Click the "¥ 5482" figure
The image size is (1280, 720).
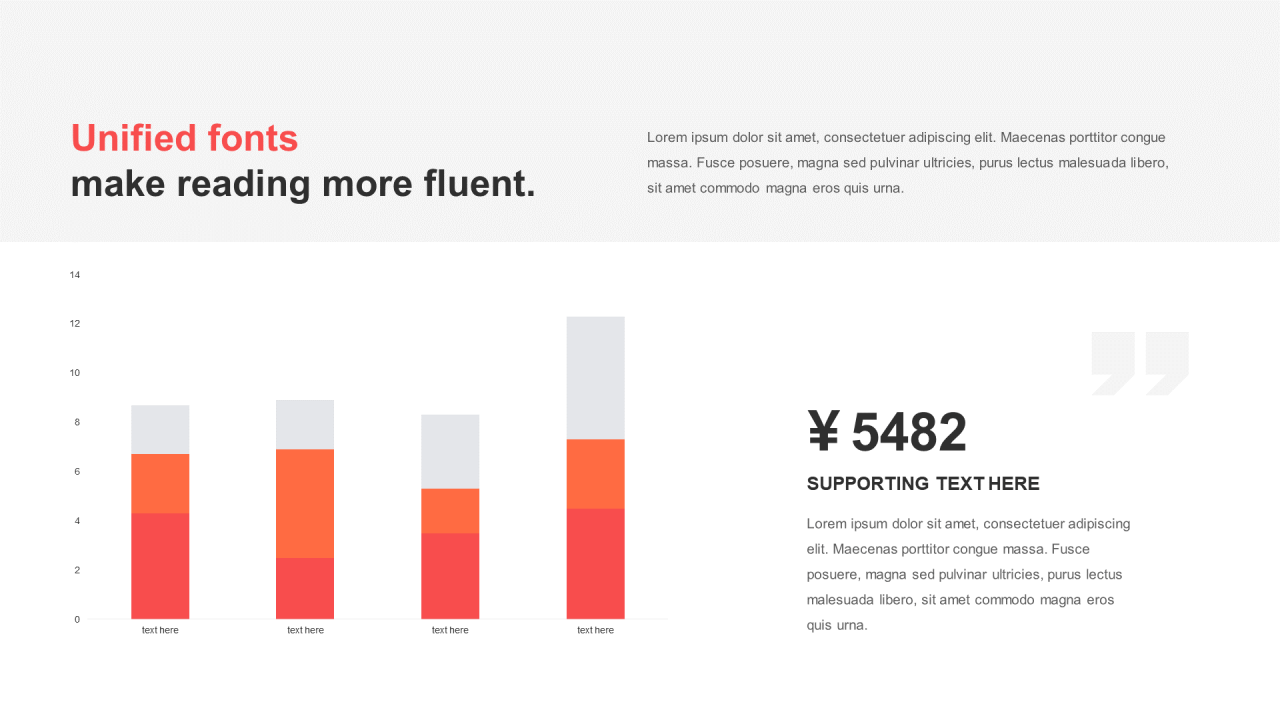[887, 432]
